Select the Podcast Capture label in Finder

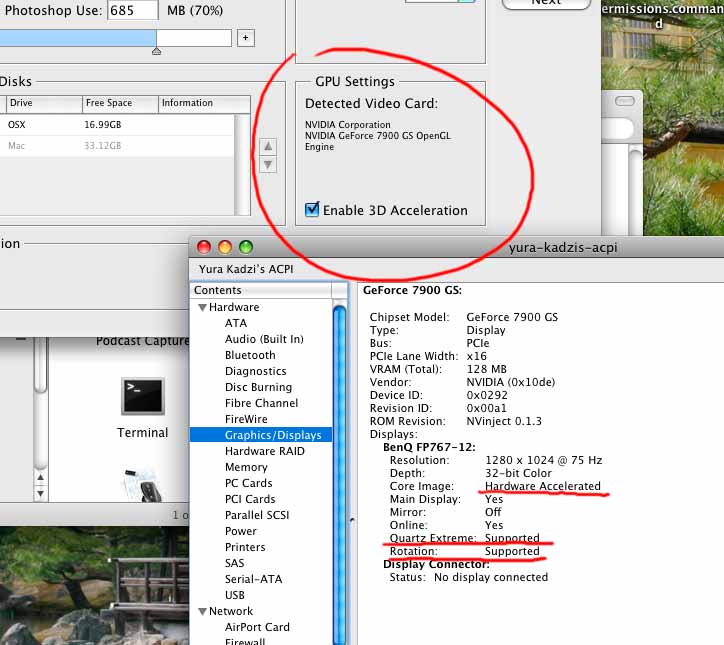(143, 341)
